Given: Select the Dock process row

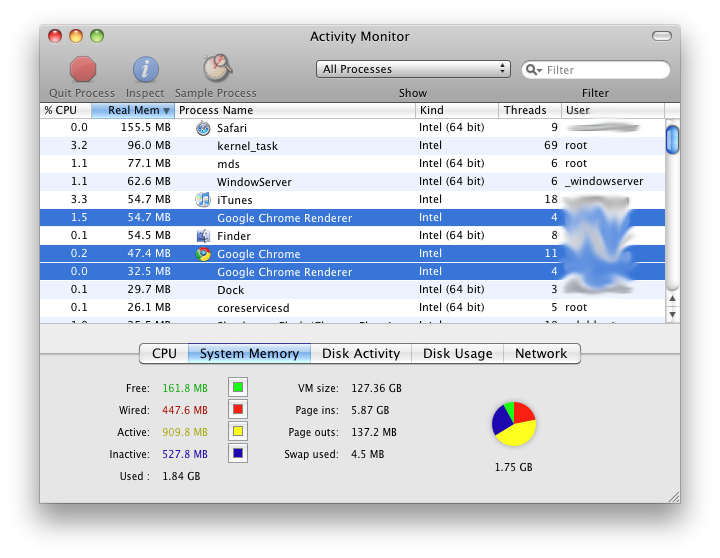Looking at the screenshot, I should [x=352, y=289].
